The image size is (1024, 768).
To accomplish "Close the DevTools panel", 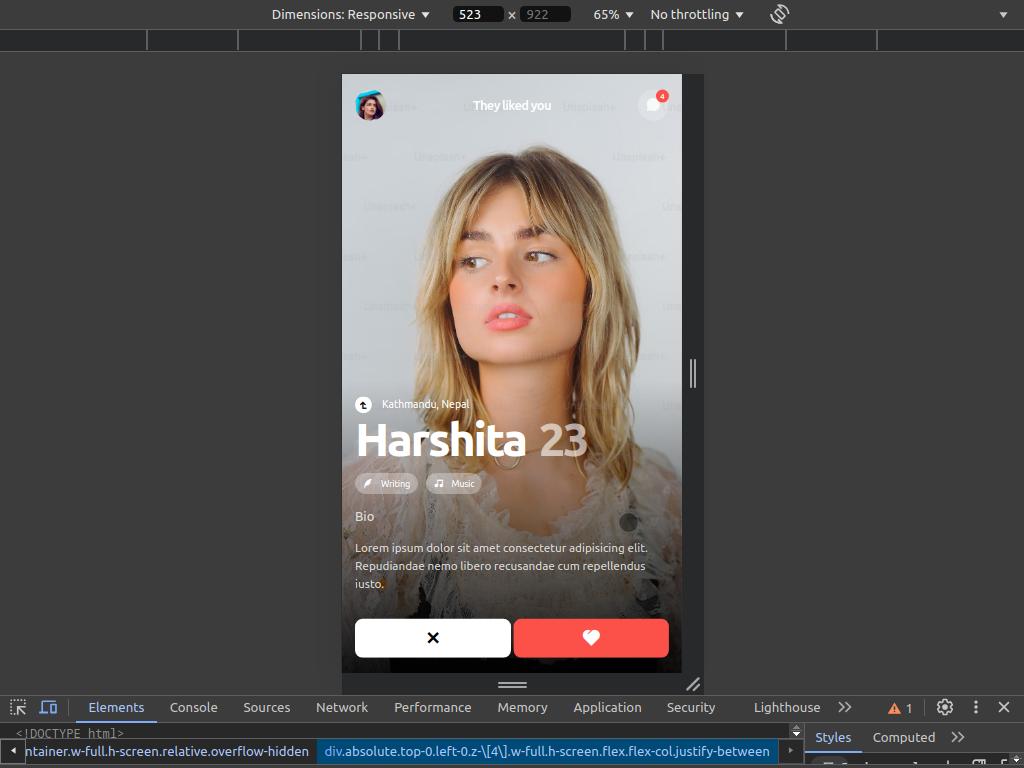I will click(x=1004, y=707).
